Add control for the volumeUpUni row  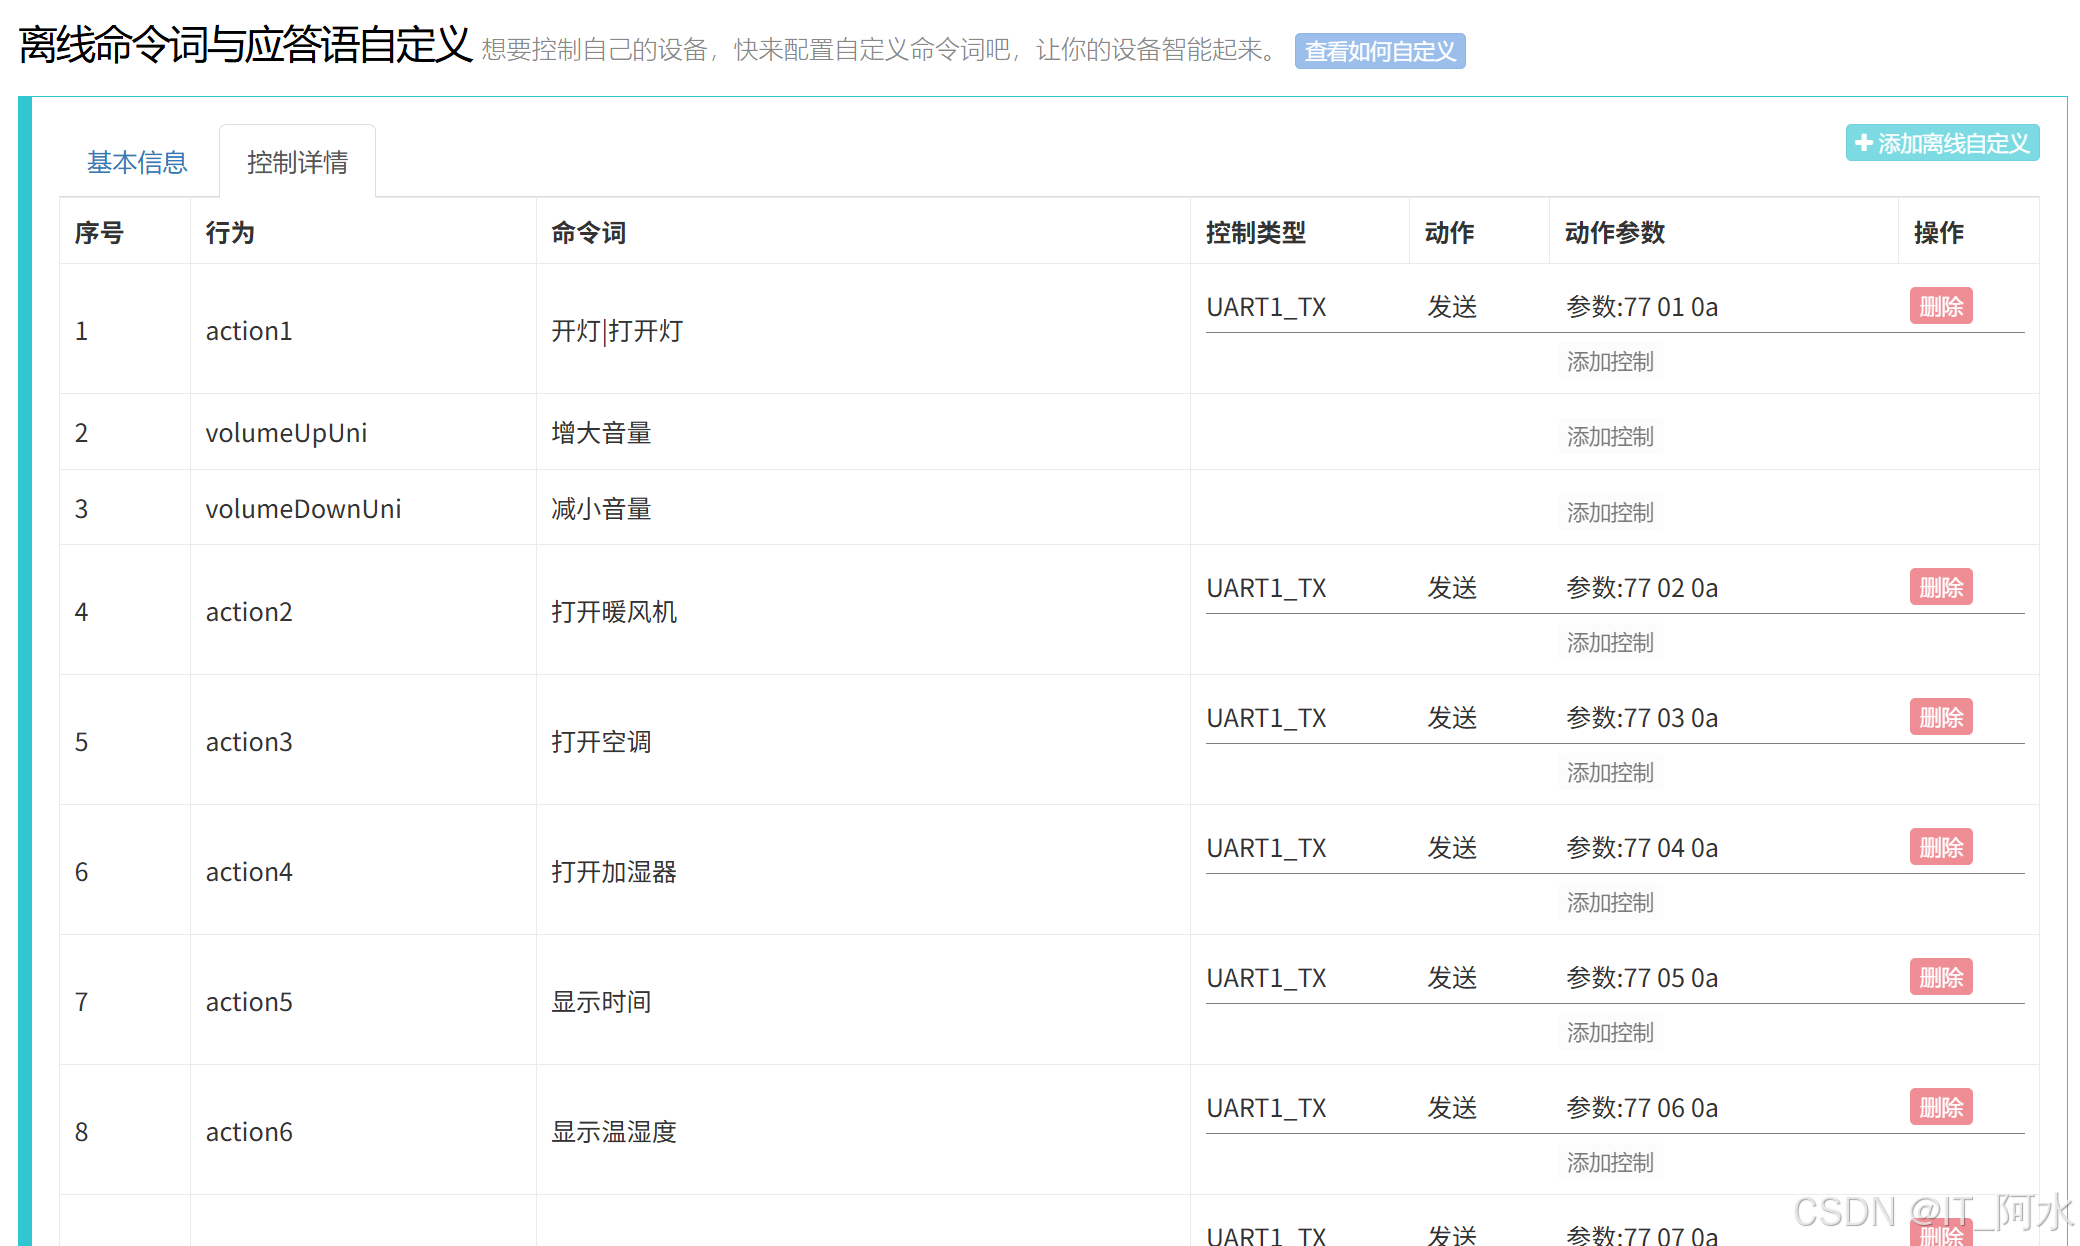pos(1609,436)
